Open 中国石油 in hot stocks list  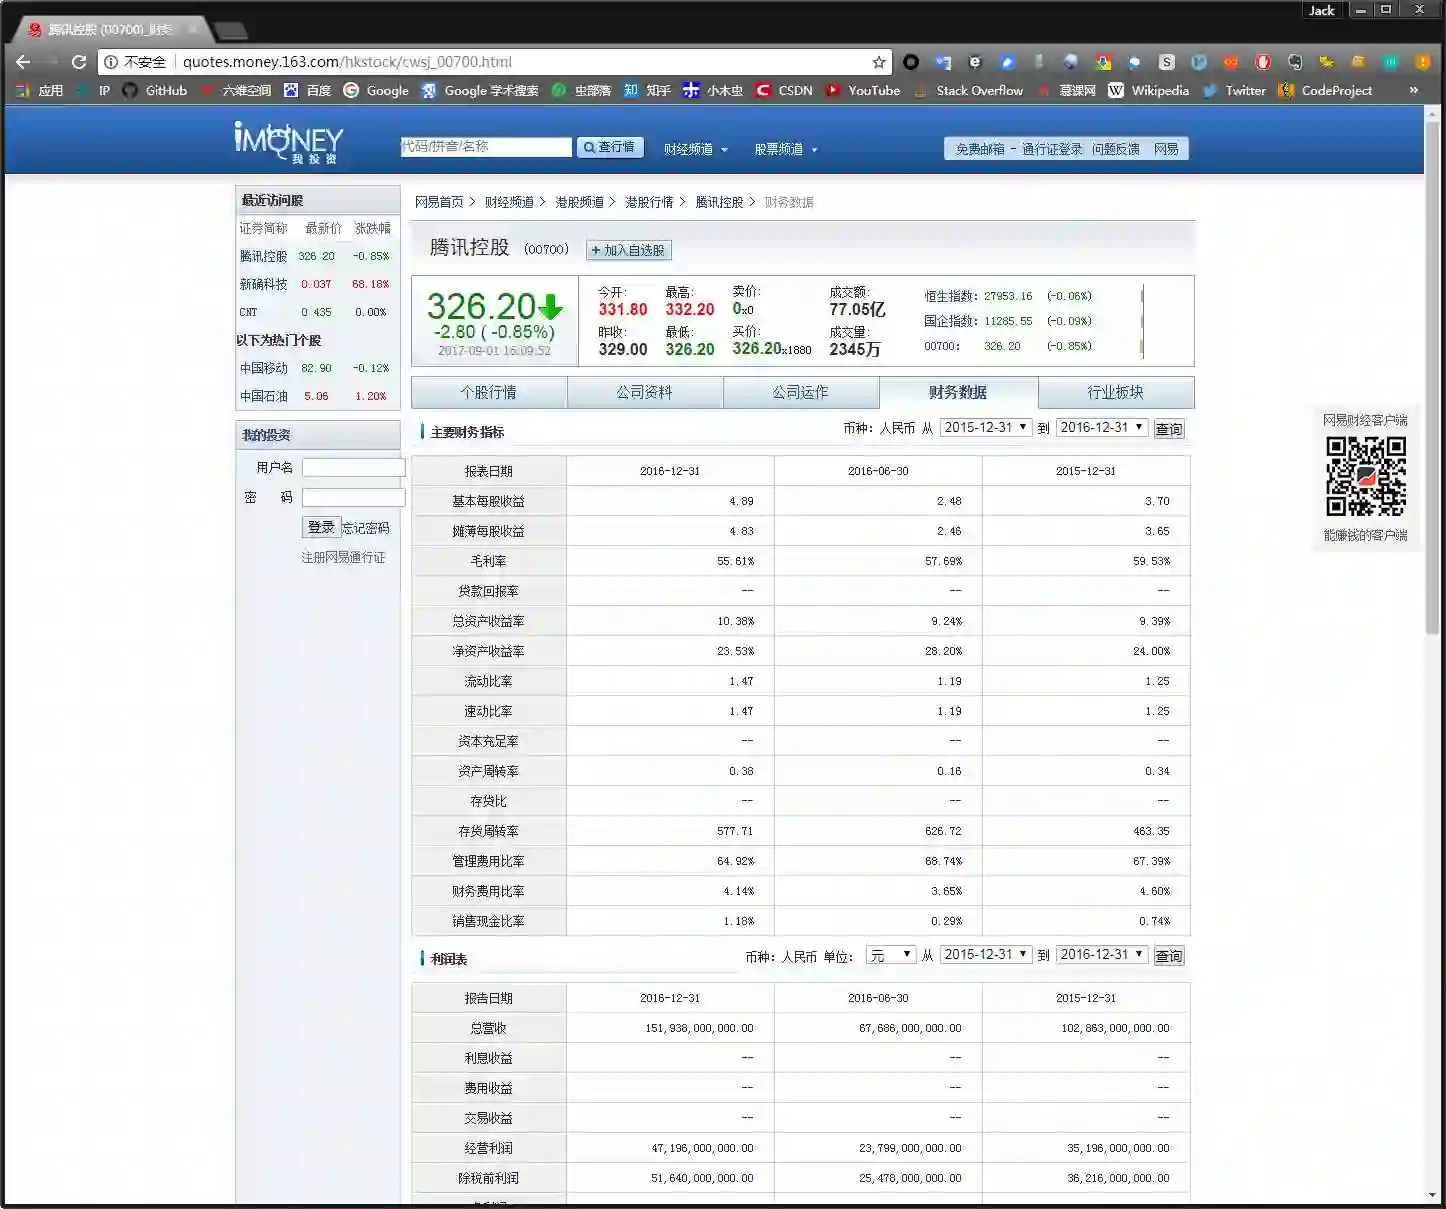(263, 396)
